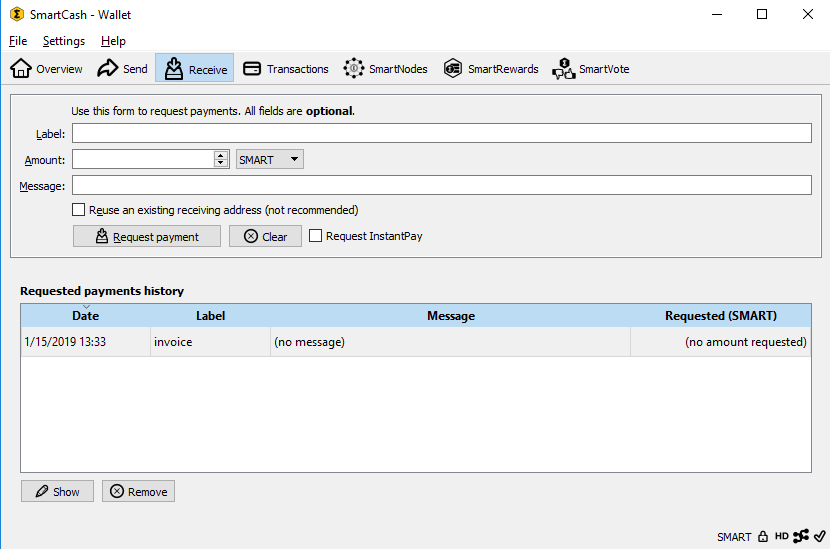
Task: Increase amount with the up stepper arrow
Action: tap(221, 155)
